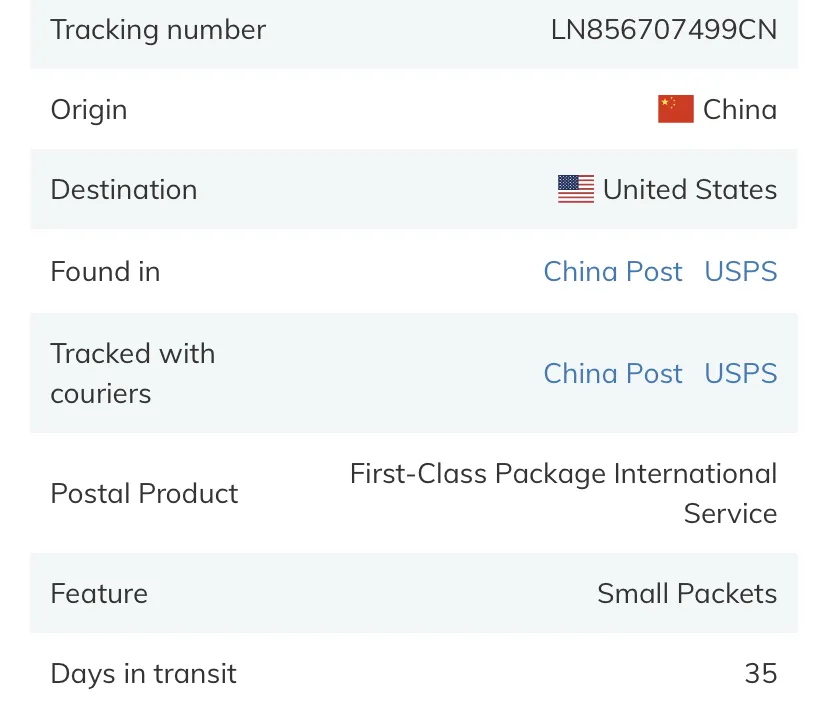
Task: Click the Destination row label
Action: click(124, 190)
